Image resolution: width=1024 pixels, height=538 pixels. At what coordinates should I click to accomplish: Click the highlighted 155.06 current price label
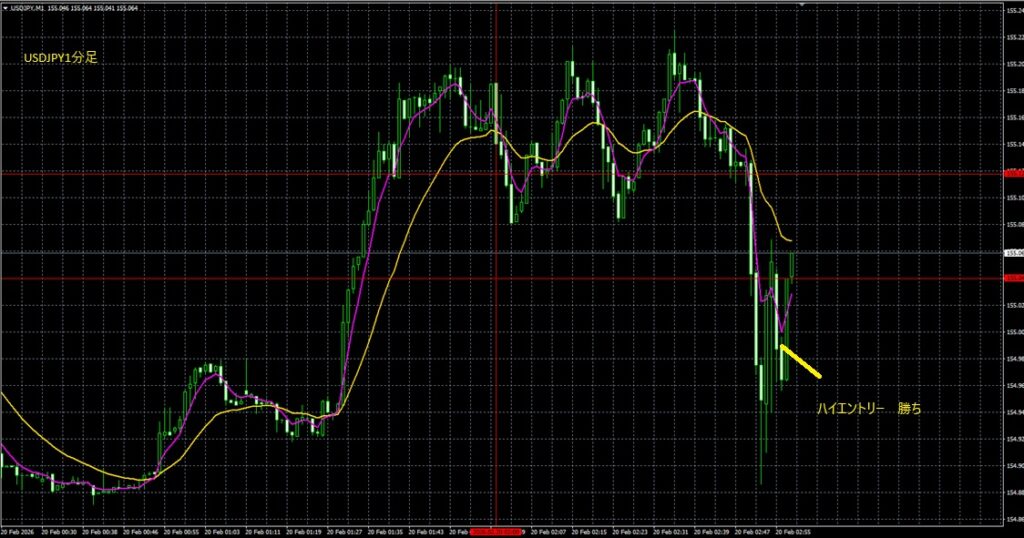click(1014, 253)
